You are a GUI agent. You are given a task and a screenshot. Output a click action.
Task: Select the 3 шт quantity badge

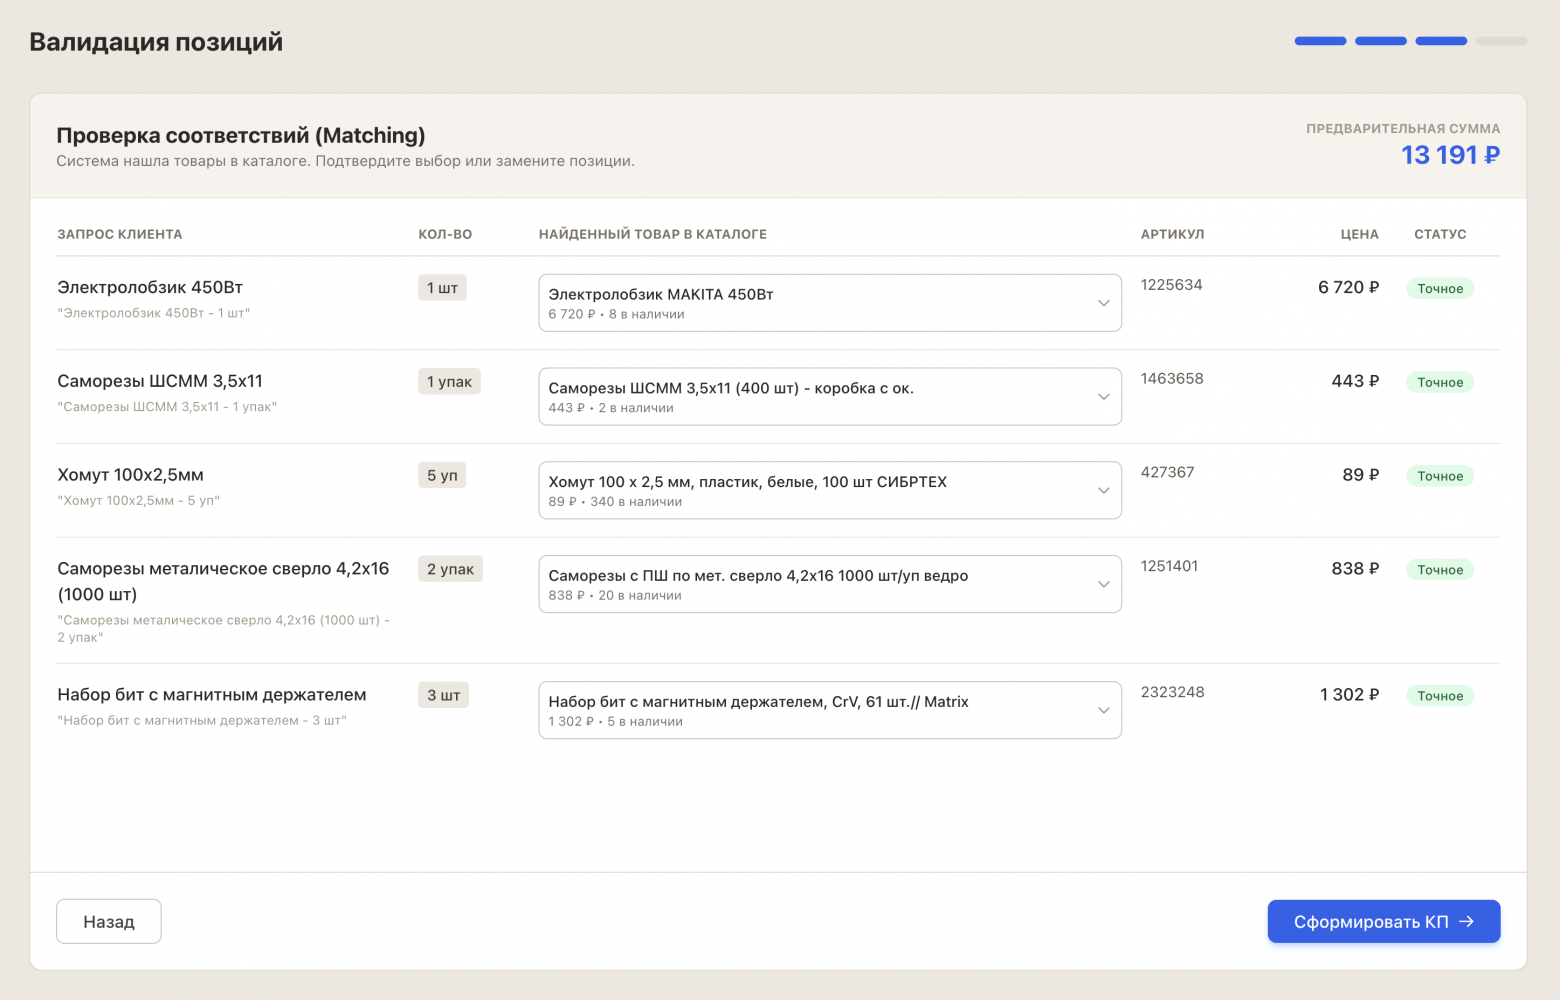443,695
